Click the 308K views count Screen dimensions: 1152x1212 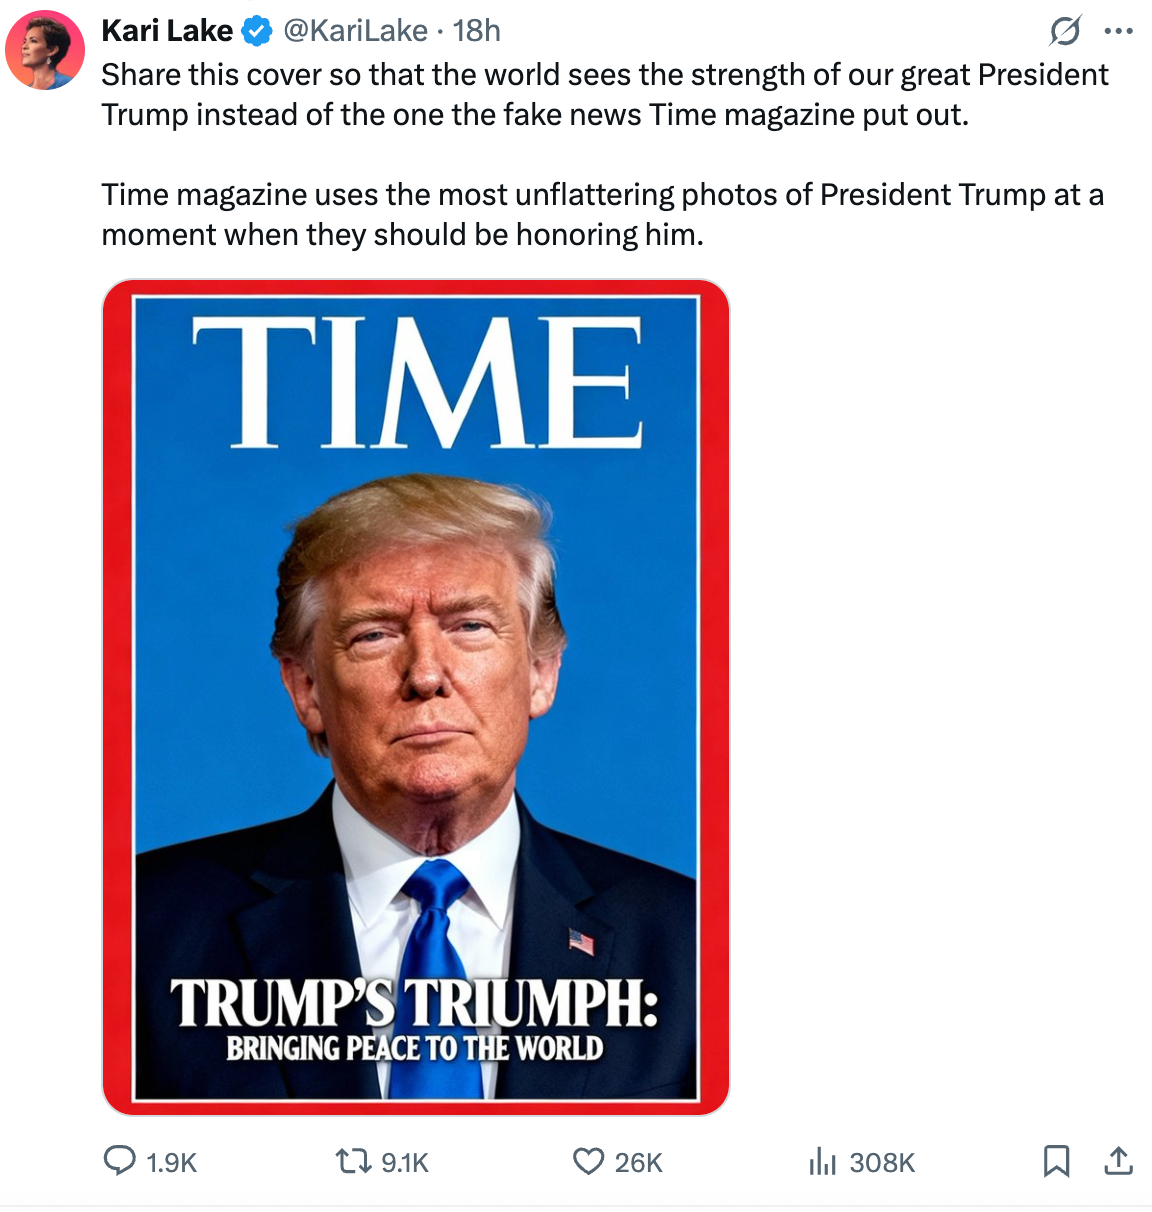882,1162
